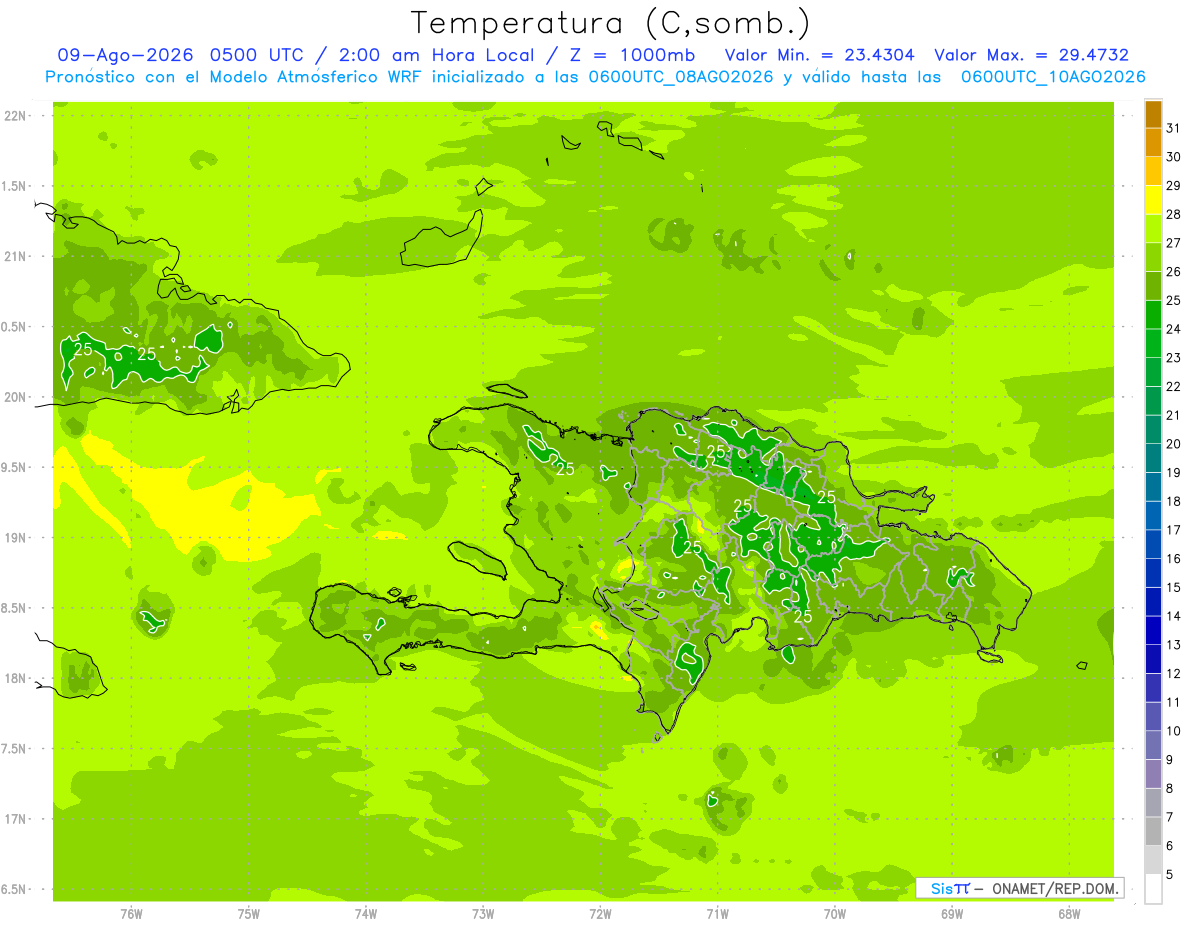The height and width of the screenshot is (927, 1200).
Task: Click the "Valor Min. = 23.4304" value
Action: 820,55
